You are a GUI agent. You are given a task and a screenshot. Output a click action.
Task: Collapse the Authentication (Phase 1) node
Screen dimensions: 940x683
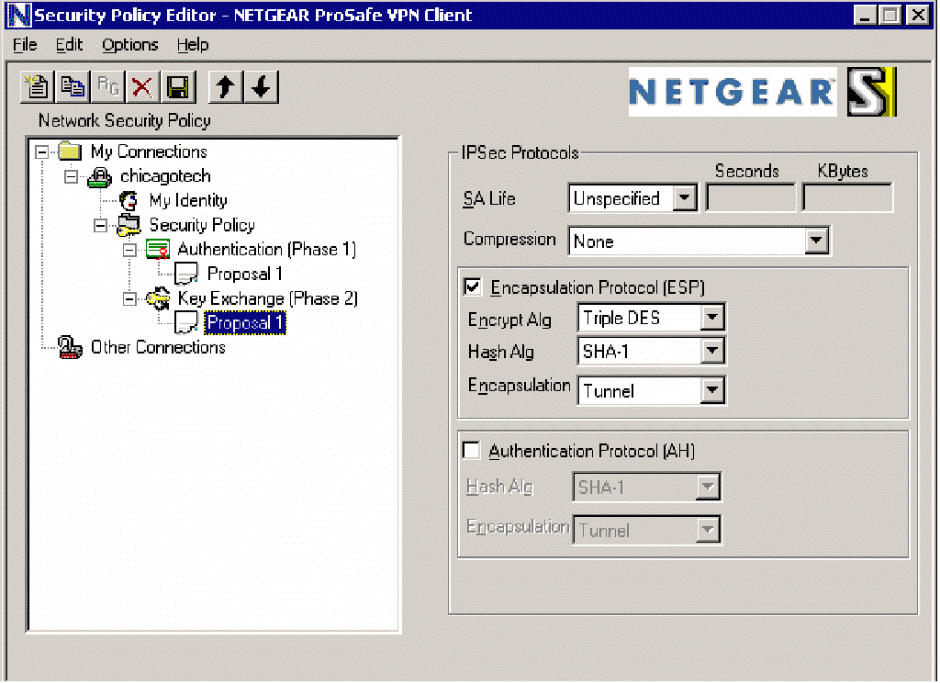point(129,250)
